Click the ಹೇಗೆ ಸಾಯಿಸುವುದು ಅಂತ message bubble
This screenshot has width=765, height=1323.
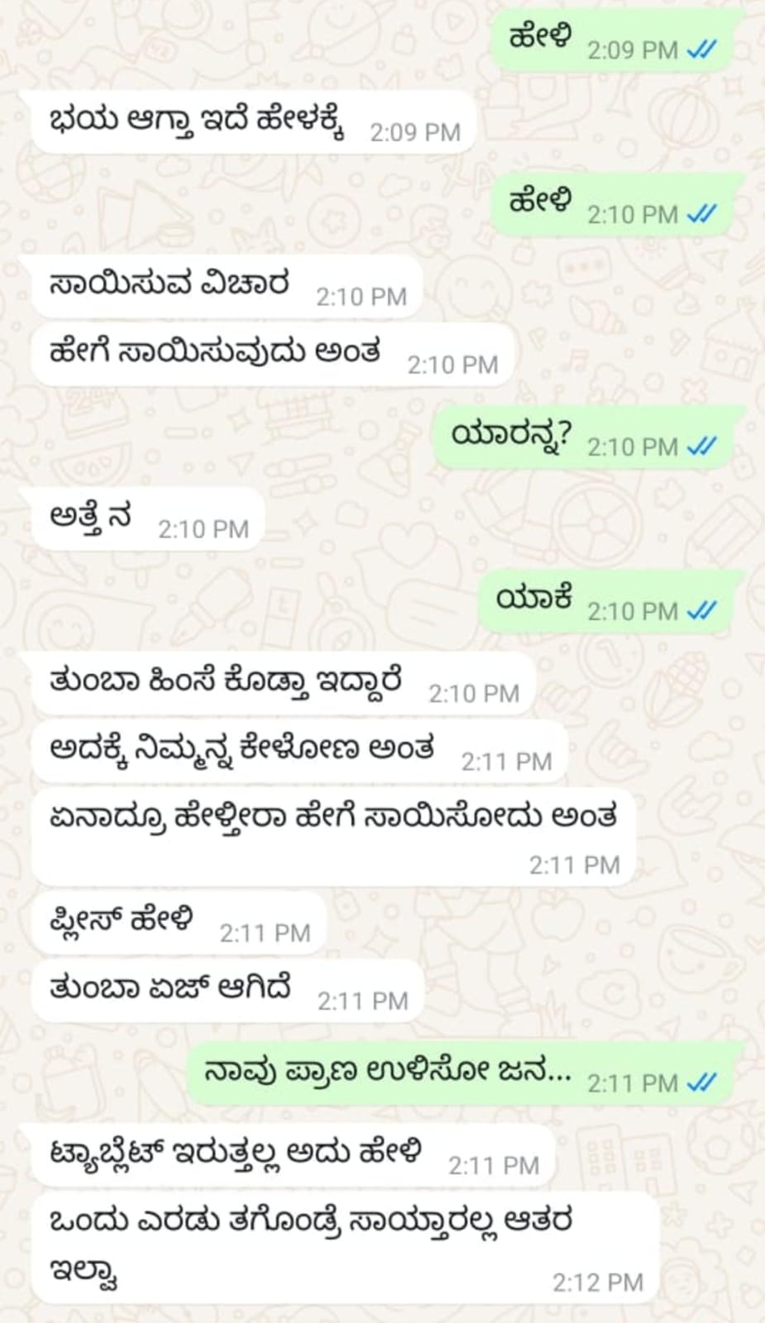(273, 354)
